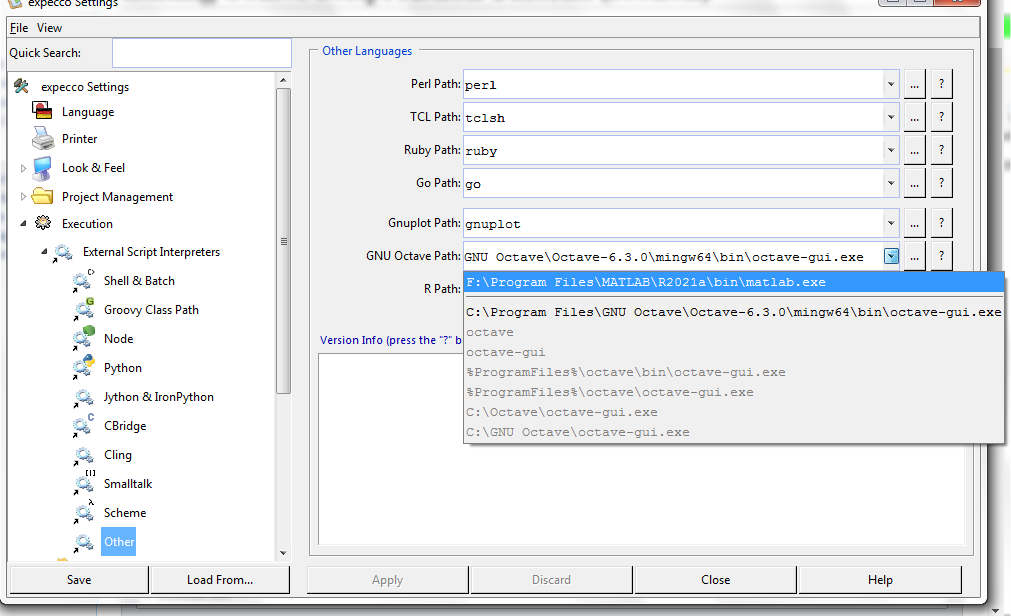Screen dimensions: 1011x616
Task: Open the View menu
Action: click(50, 28)
